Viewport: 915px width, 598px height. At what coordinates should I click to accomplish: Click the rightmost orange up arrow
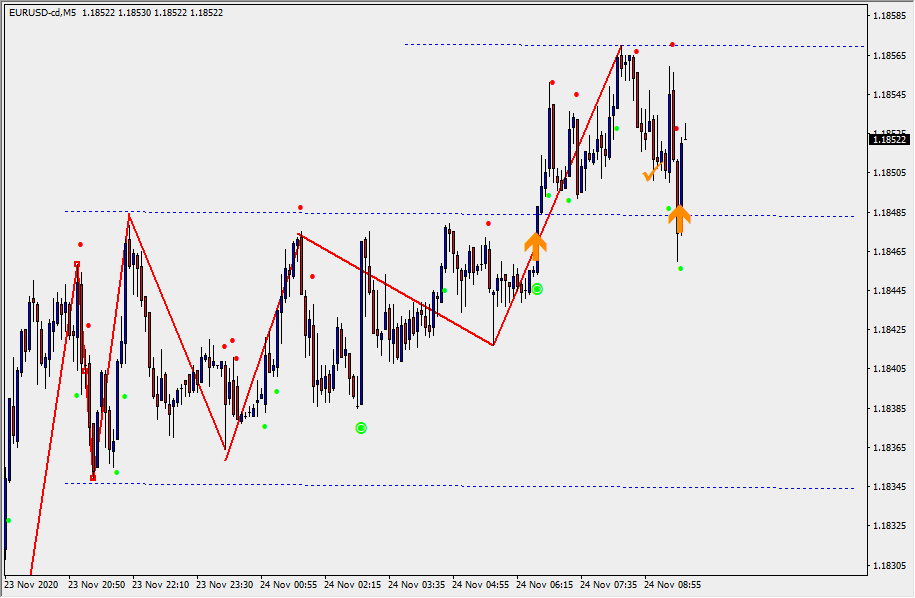pyautogui.click(x=679, y=217)
